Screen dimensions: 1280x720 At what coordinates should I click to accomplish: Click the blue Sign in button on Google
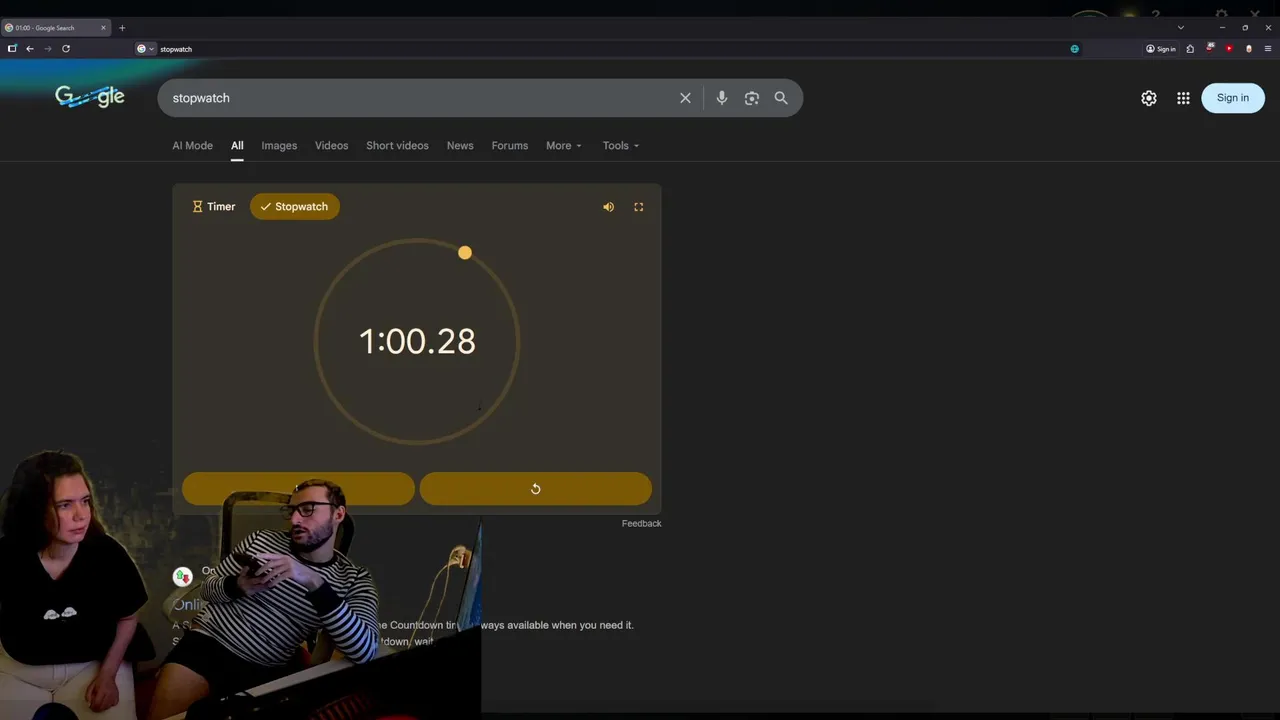coord(1232,98)
